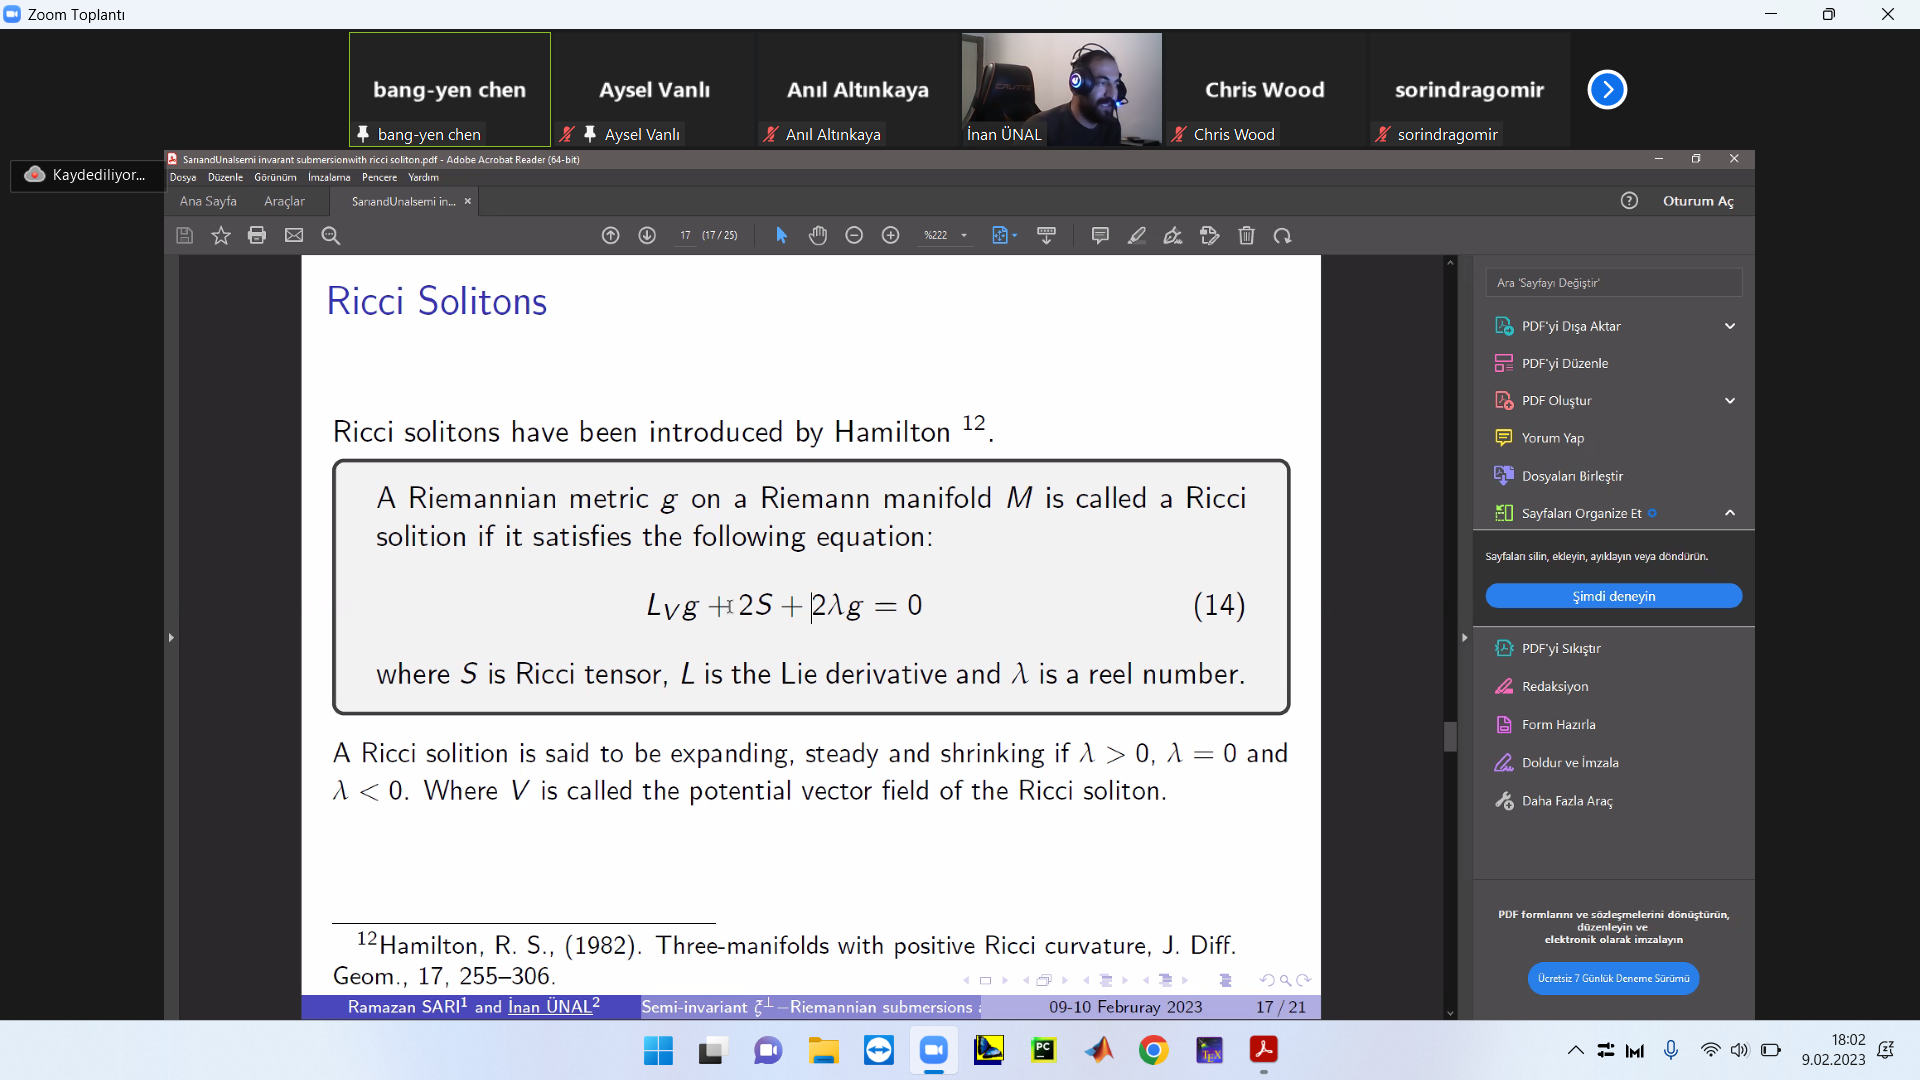1920x1080 pixels.
Task: Click Oturum Aç to sign in
Action: tap(1698, 201)
